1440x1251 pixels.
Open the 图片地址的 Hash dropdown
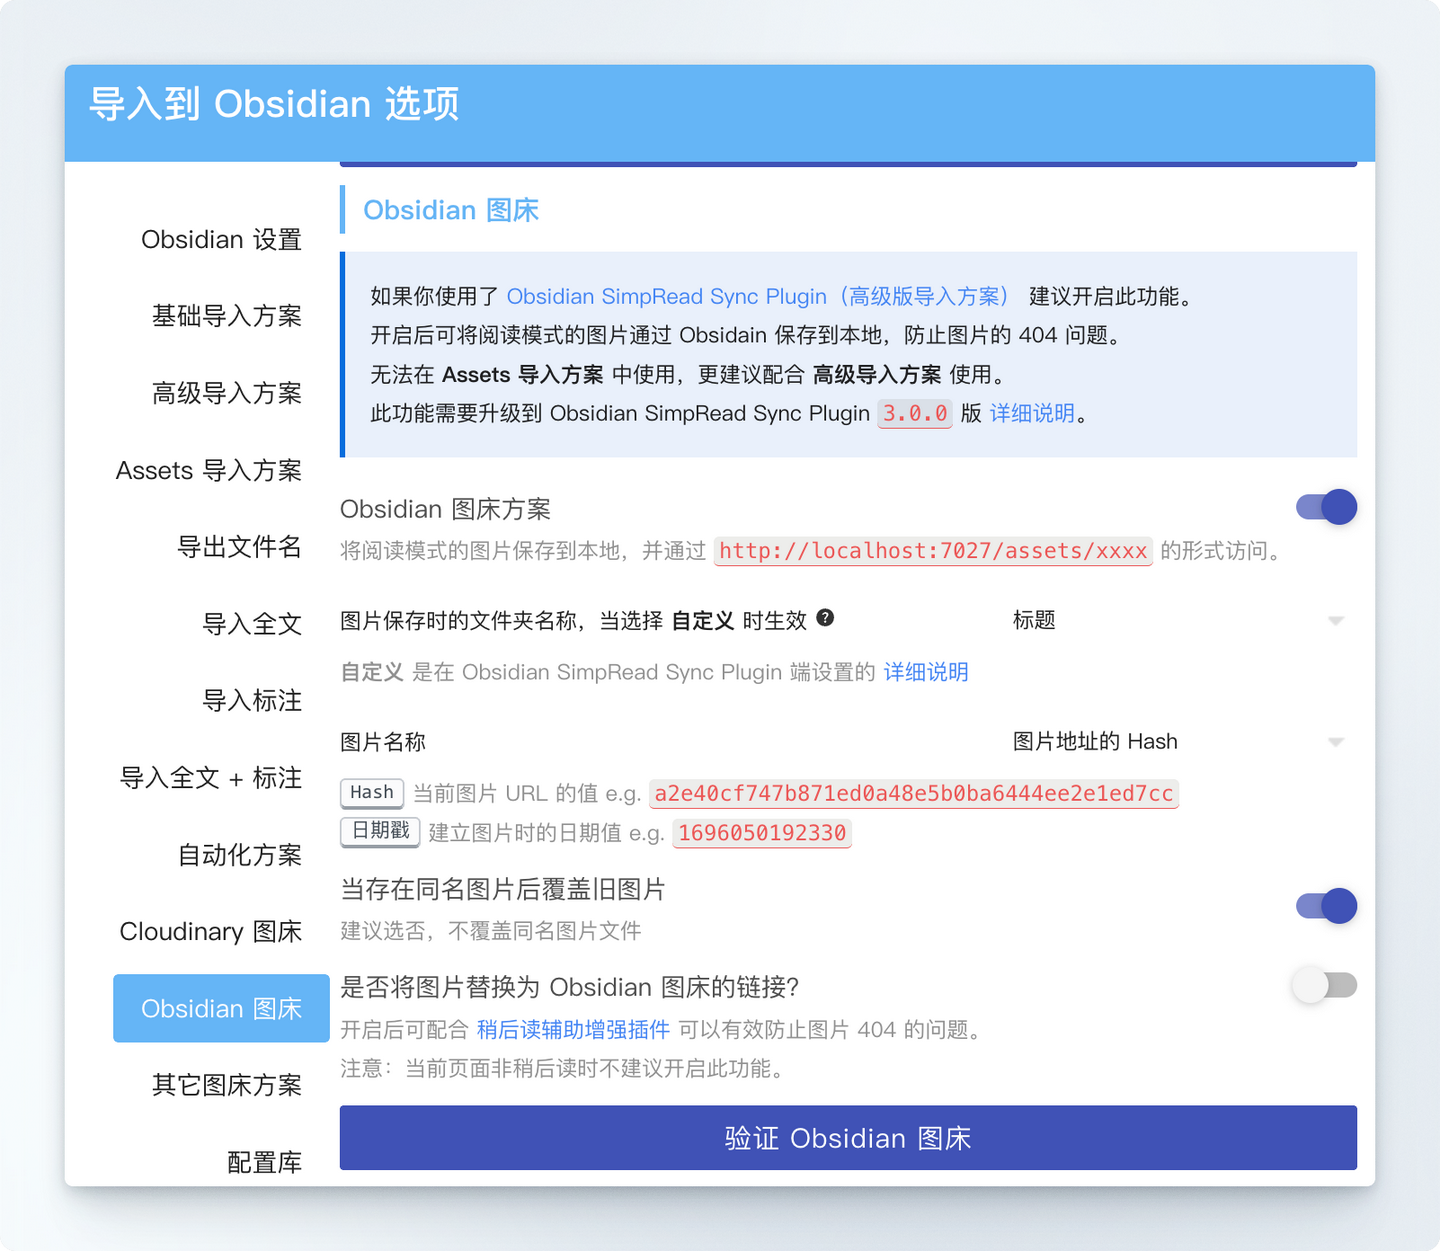pyautogui.click(x=1178, y=742)
